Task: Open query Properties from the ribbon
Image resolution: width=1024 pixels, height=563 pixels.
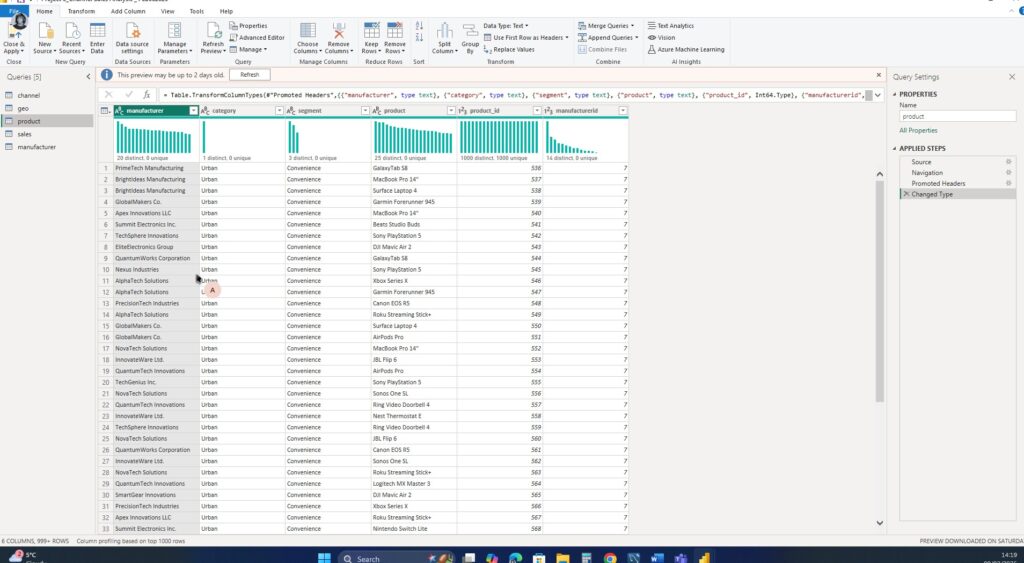Action: pos(248,25)
